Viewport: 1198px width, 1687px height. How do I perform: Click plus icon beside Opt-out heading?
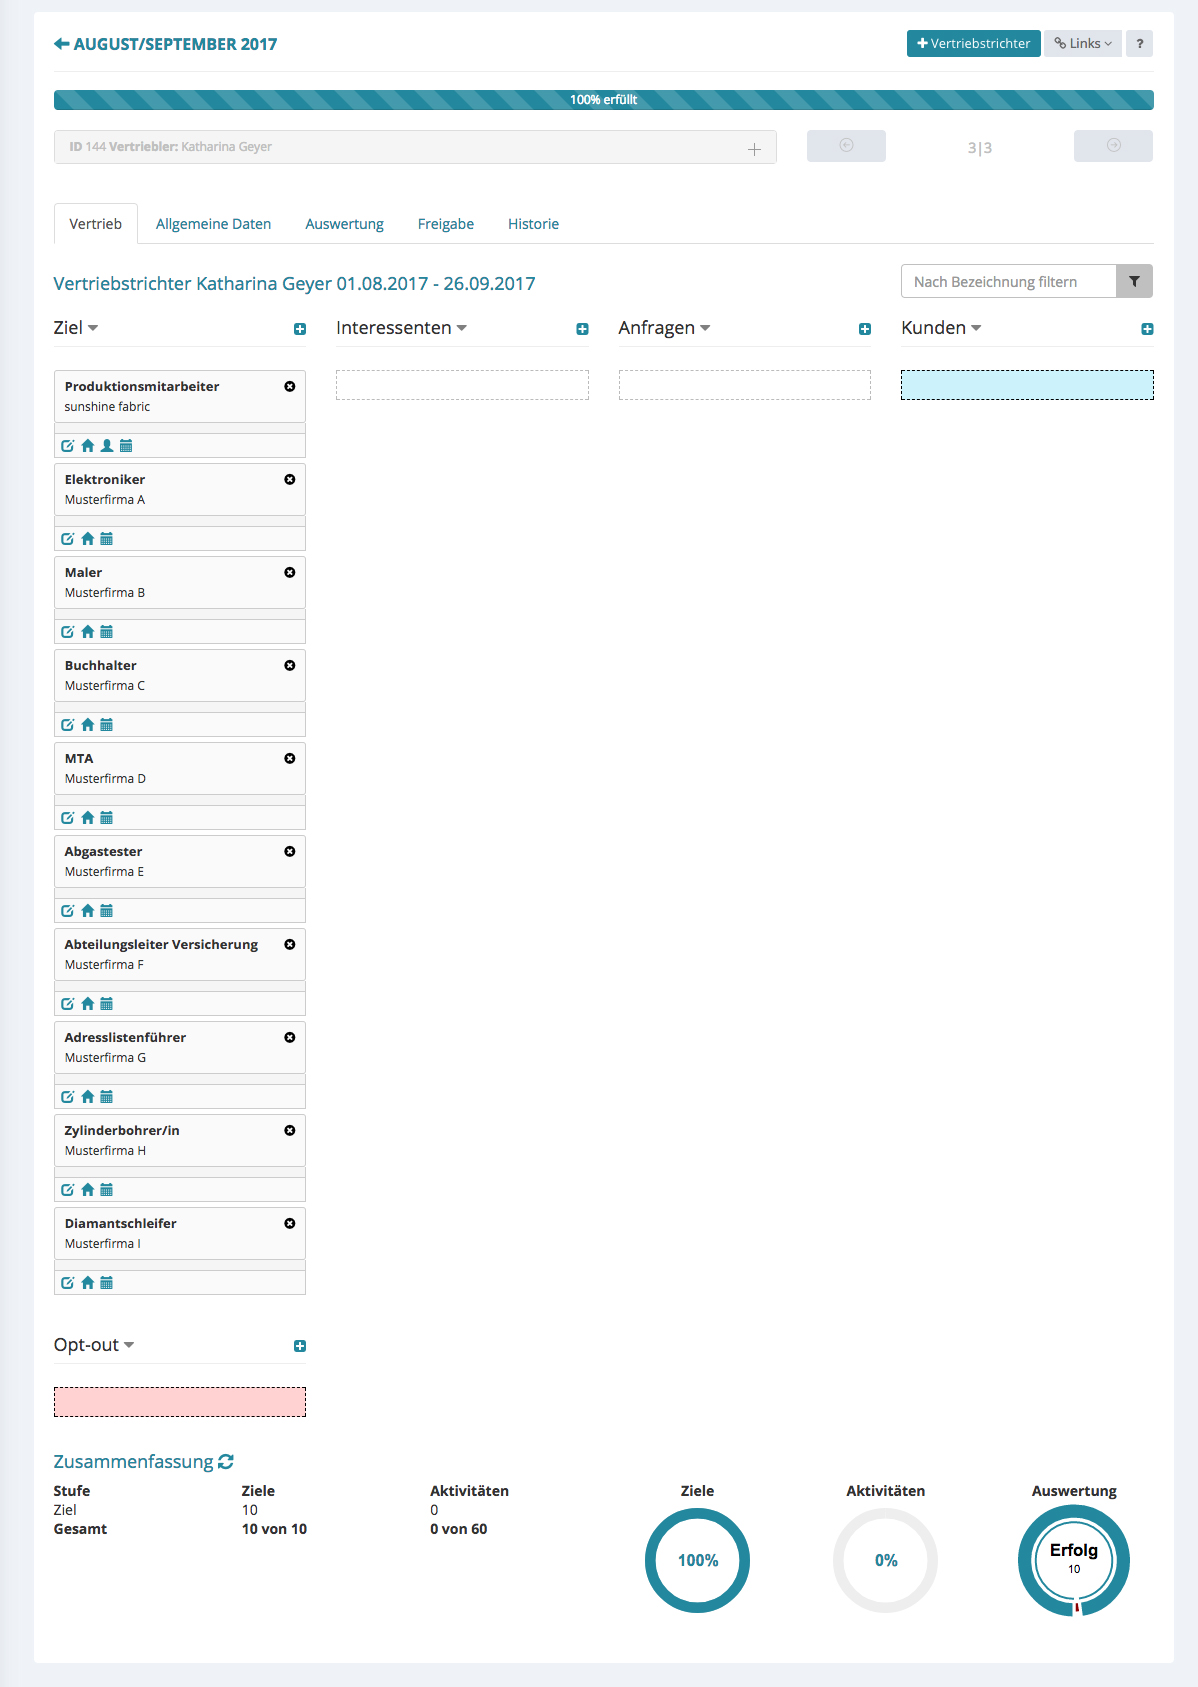click(x=300, y=1346)
